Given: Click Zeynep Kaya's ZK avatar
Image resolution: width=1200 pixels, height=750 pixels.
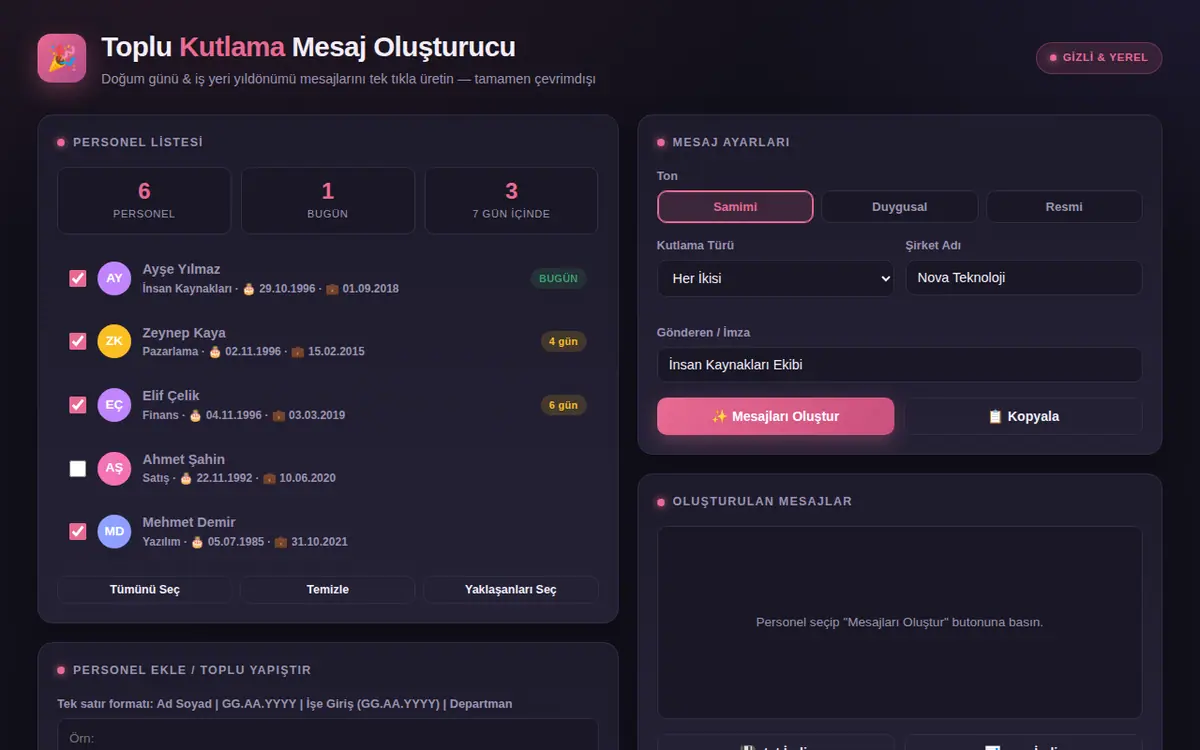Looking at the screenshot, I should [114, 341].
